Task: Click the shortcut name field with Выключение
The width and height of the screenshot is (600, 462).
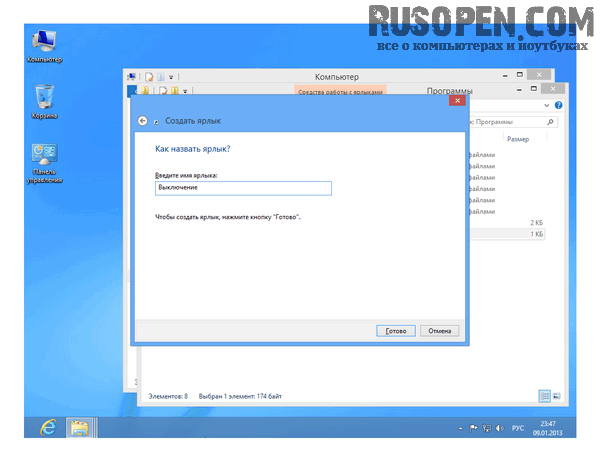Action: (243, 187)
